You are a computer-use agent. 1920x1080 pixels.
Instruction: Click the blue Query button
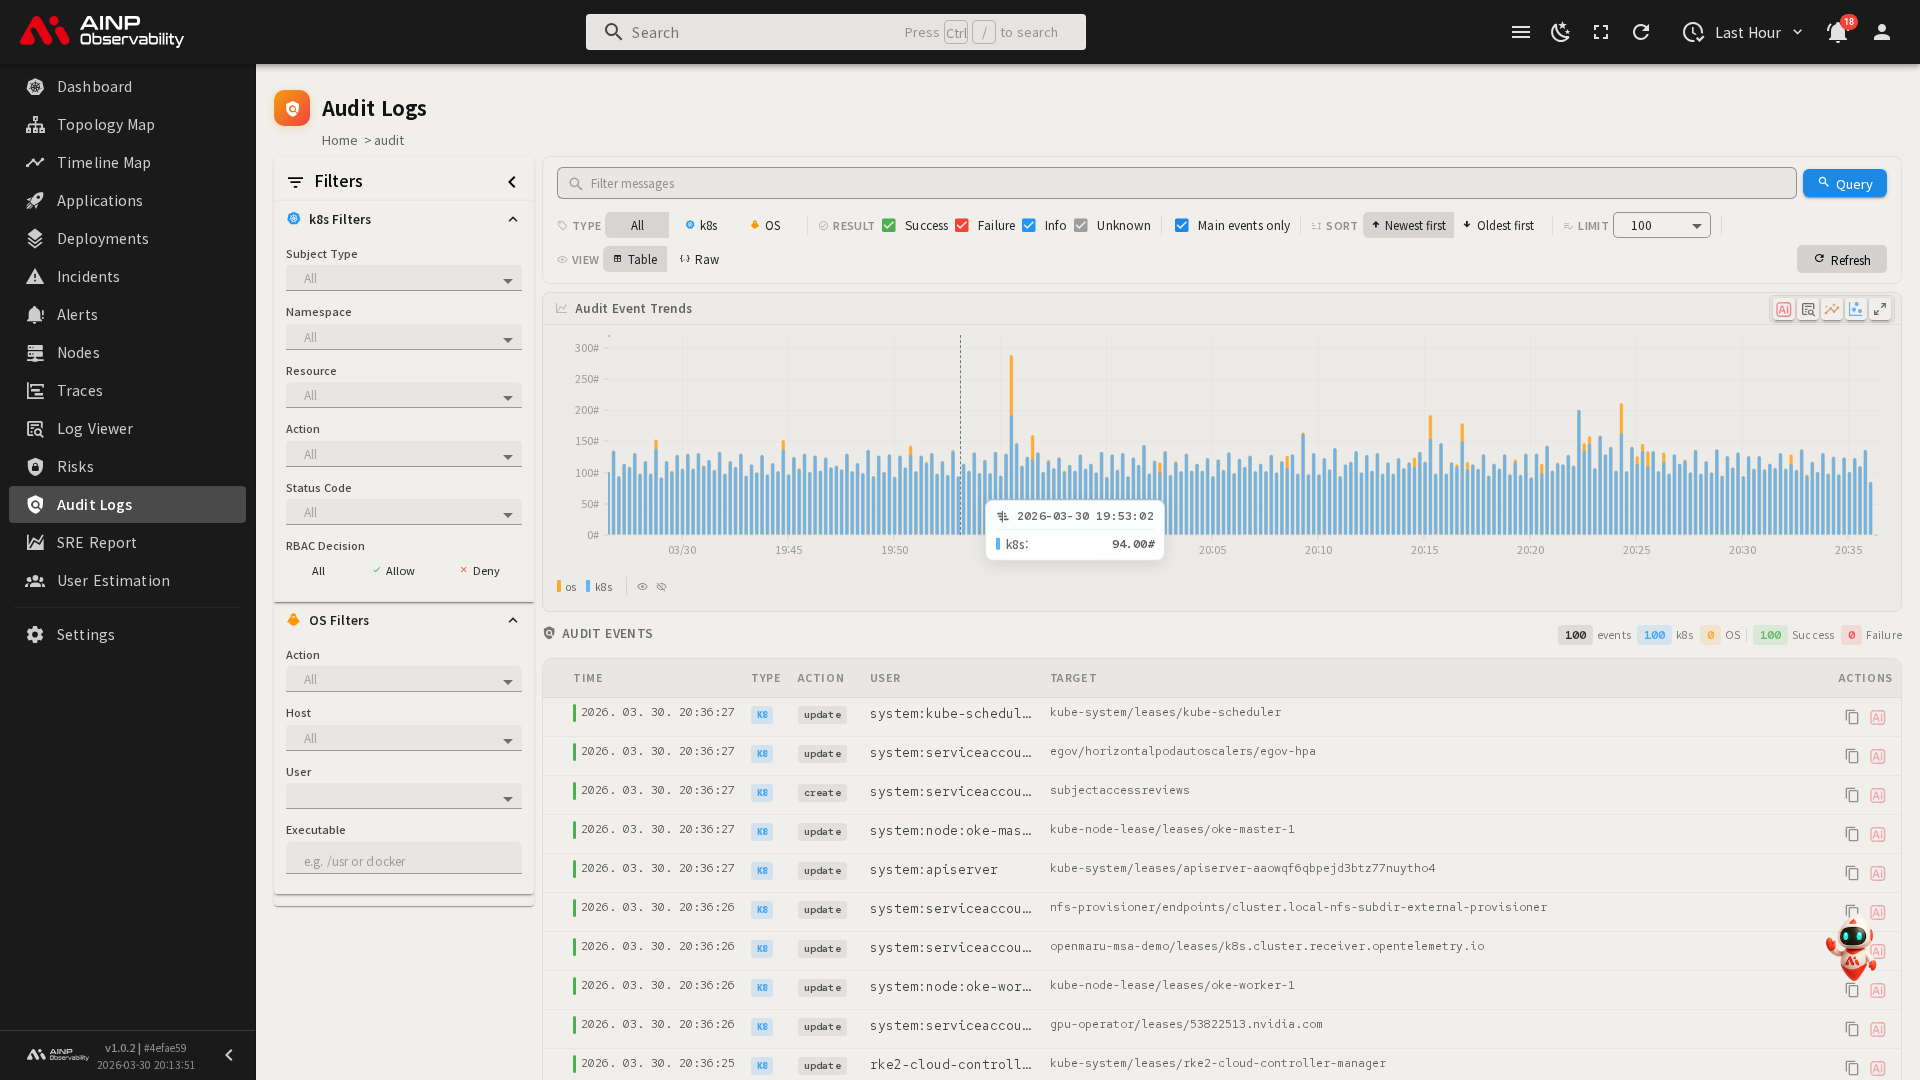pos(1844,183)
